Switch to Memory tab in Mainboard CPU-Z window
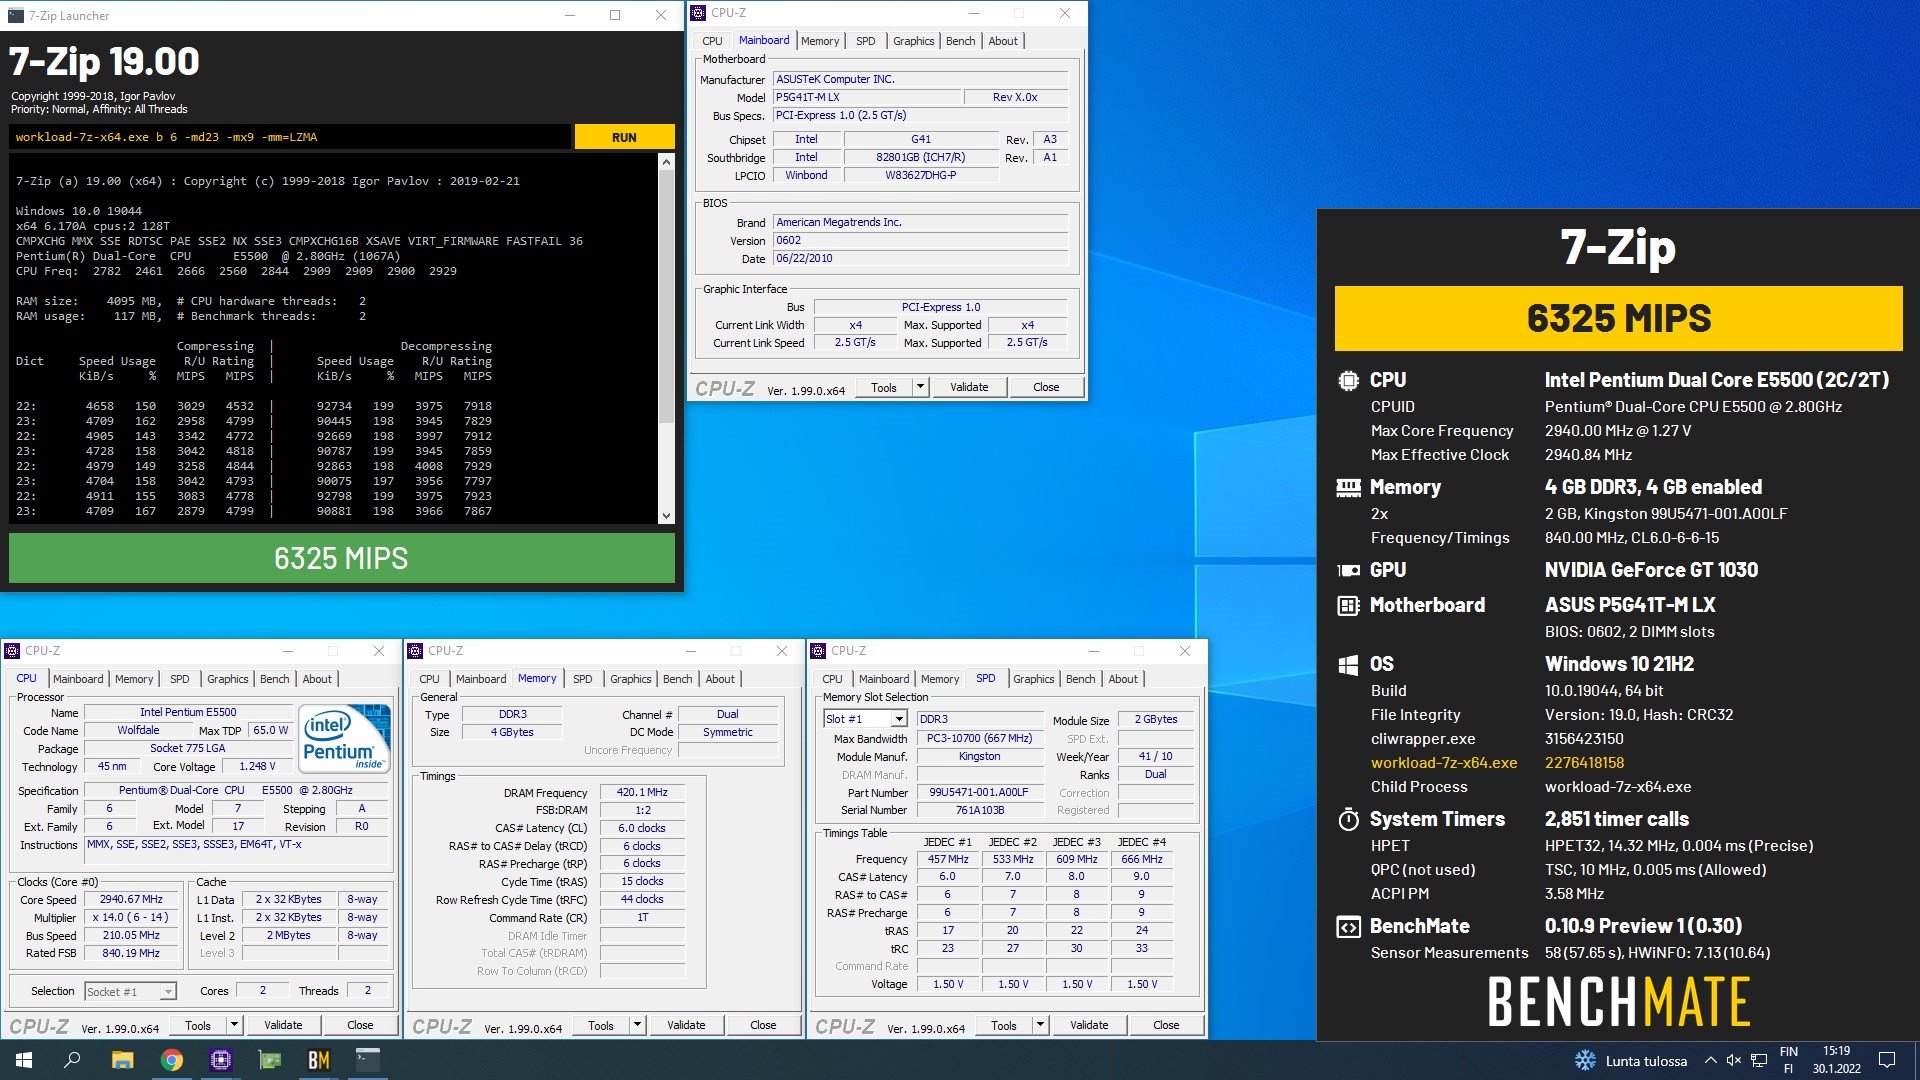Viewport: 1920px width, 1080px height. tap(820, 41)
